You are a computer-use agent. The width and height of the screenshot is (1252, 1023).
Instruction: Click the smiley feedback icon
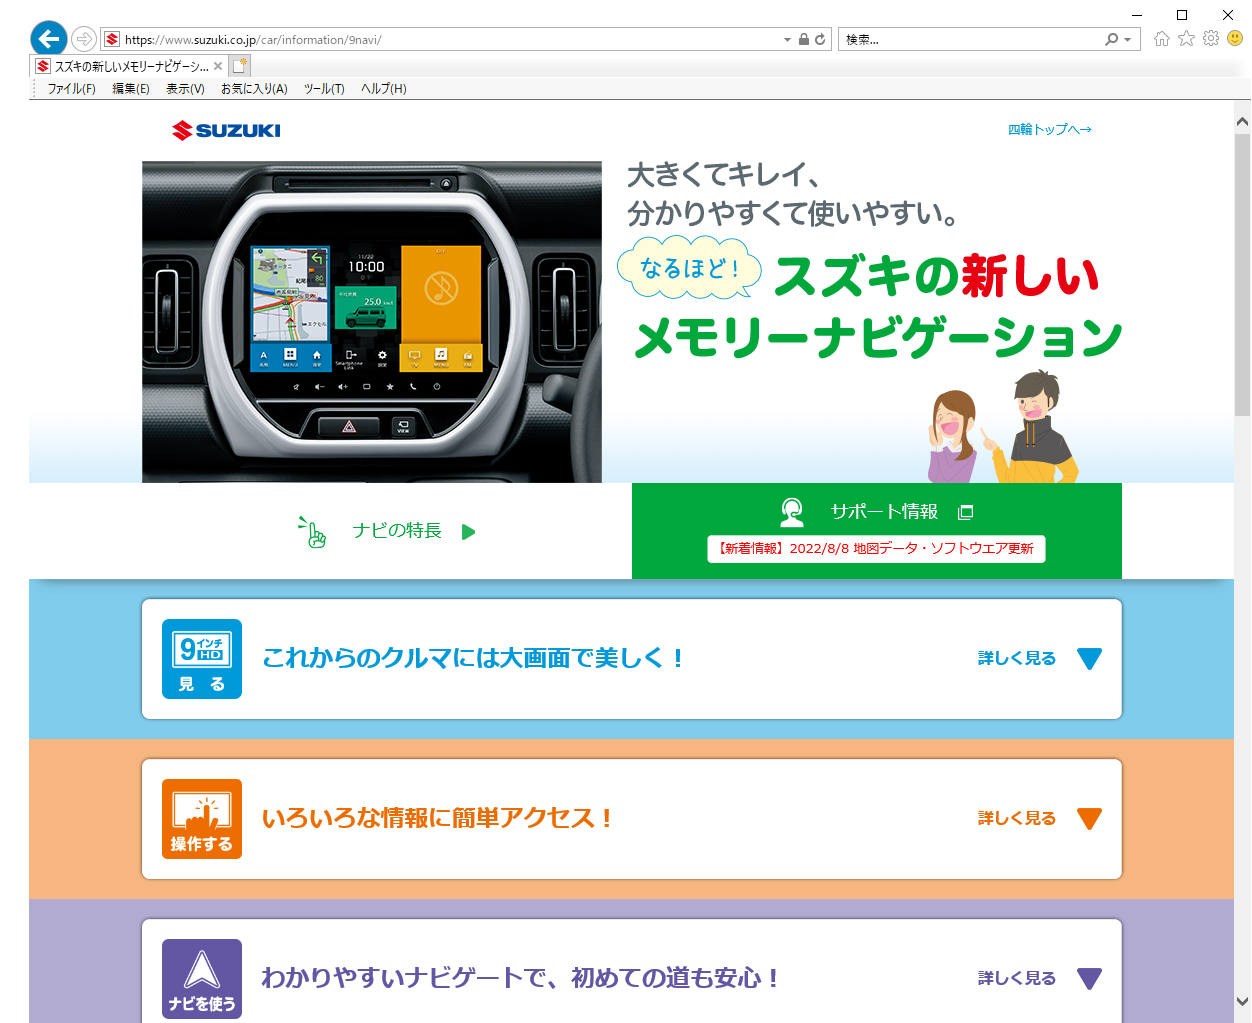pyautogui.click(x=1235, y=39)
